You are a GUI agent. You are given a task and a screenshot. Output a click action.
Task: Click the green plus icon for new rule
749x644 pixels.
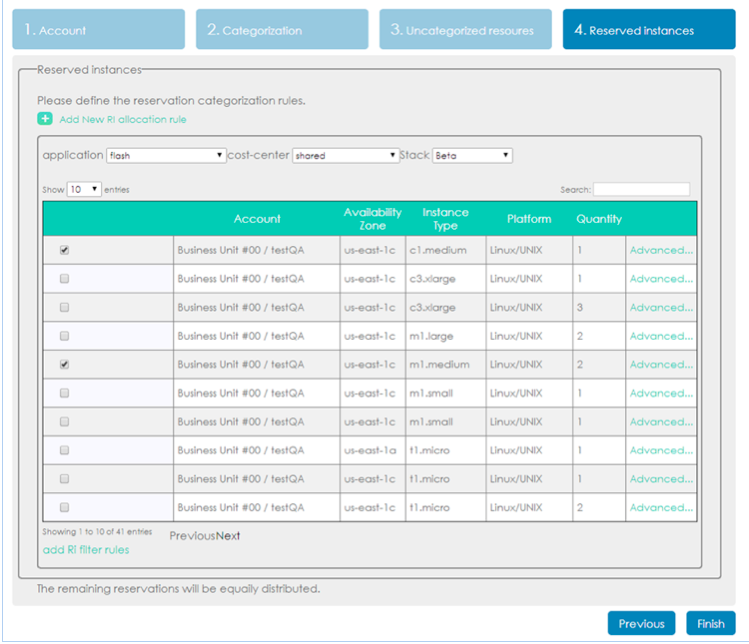45,119
